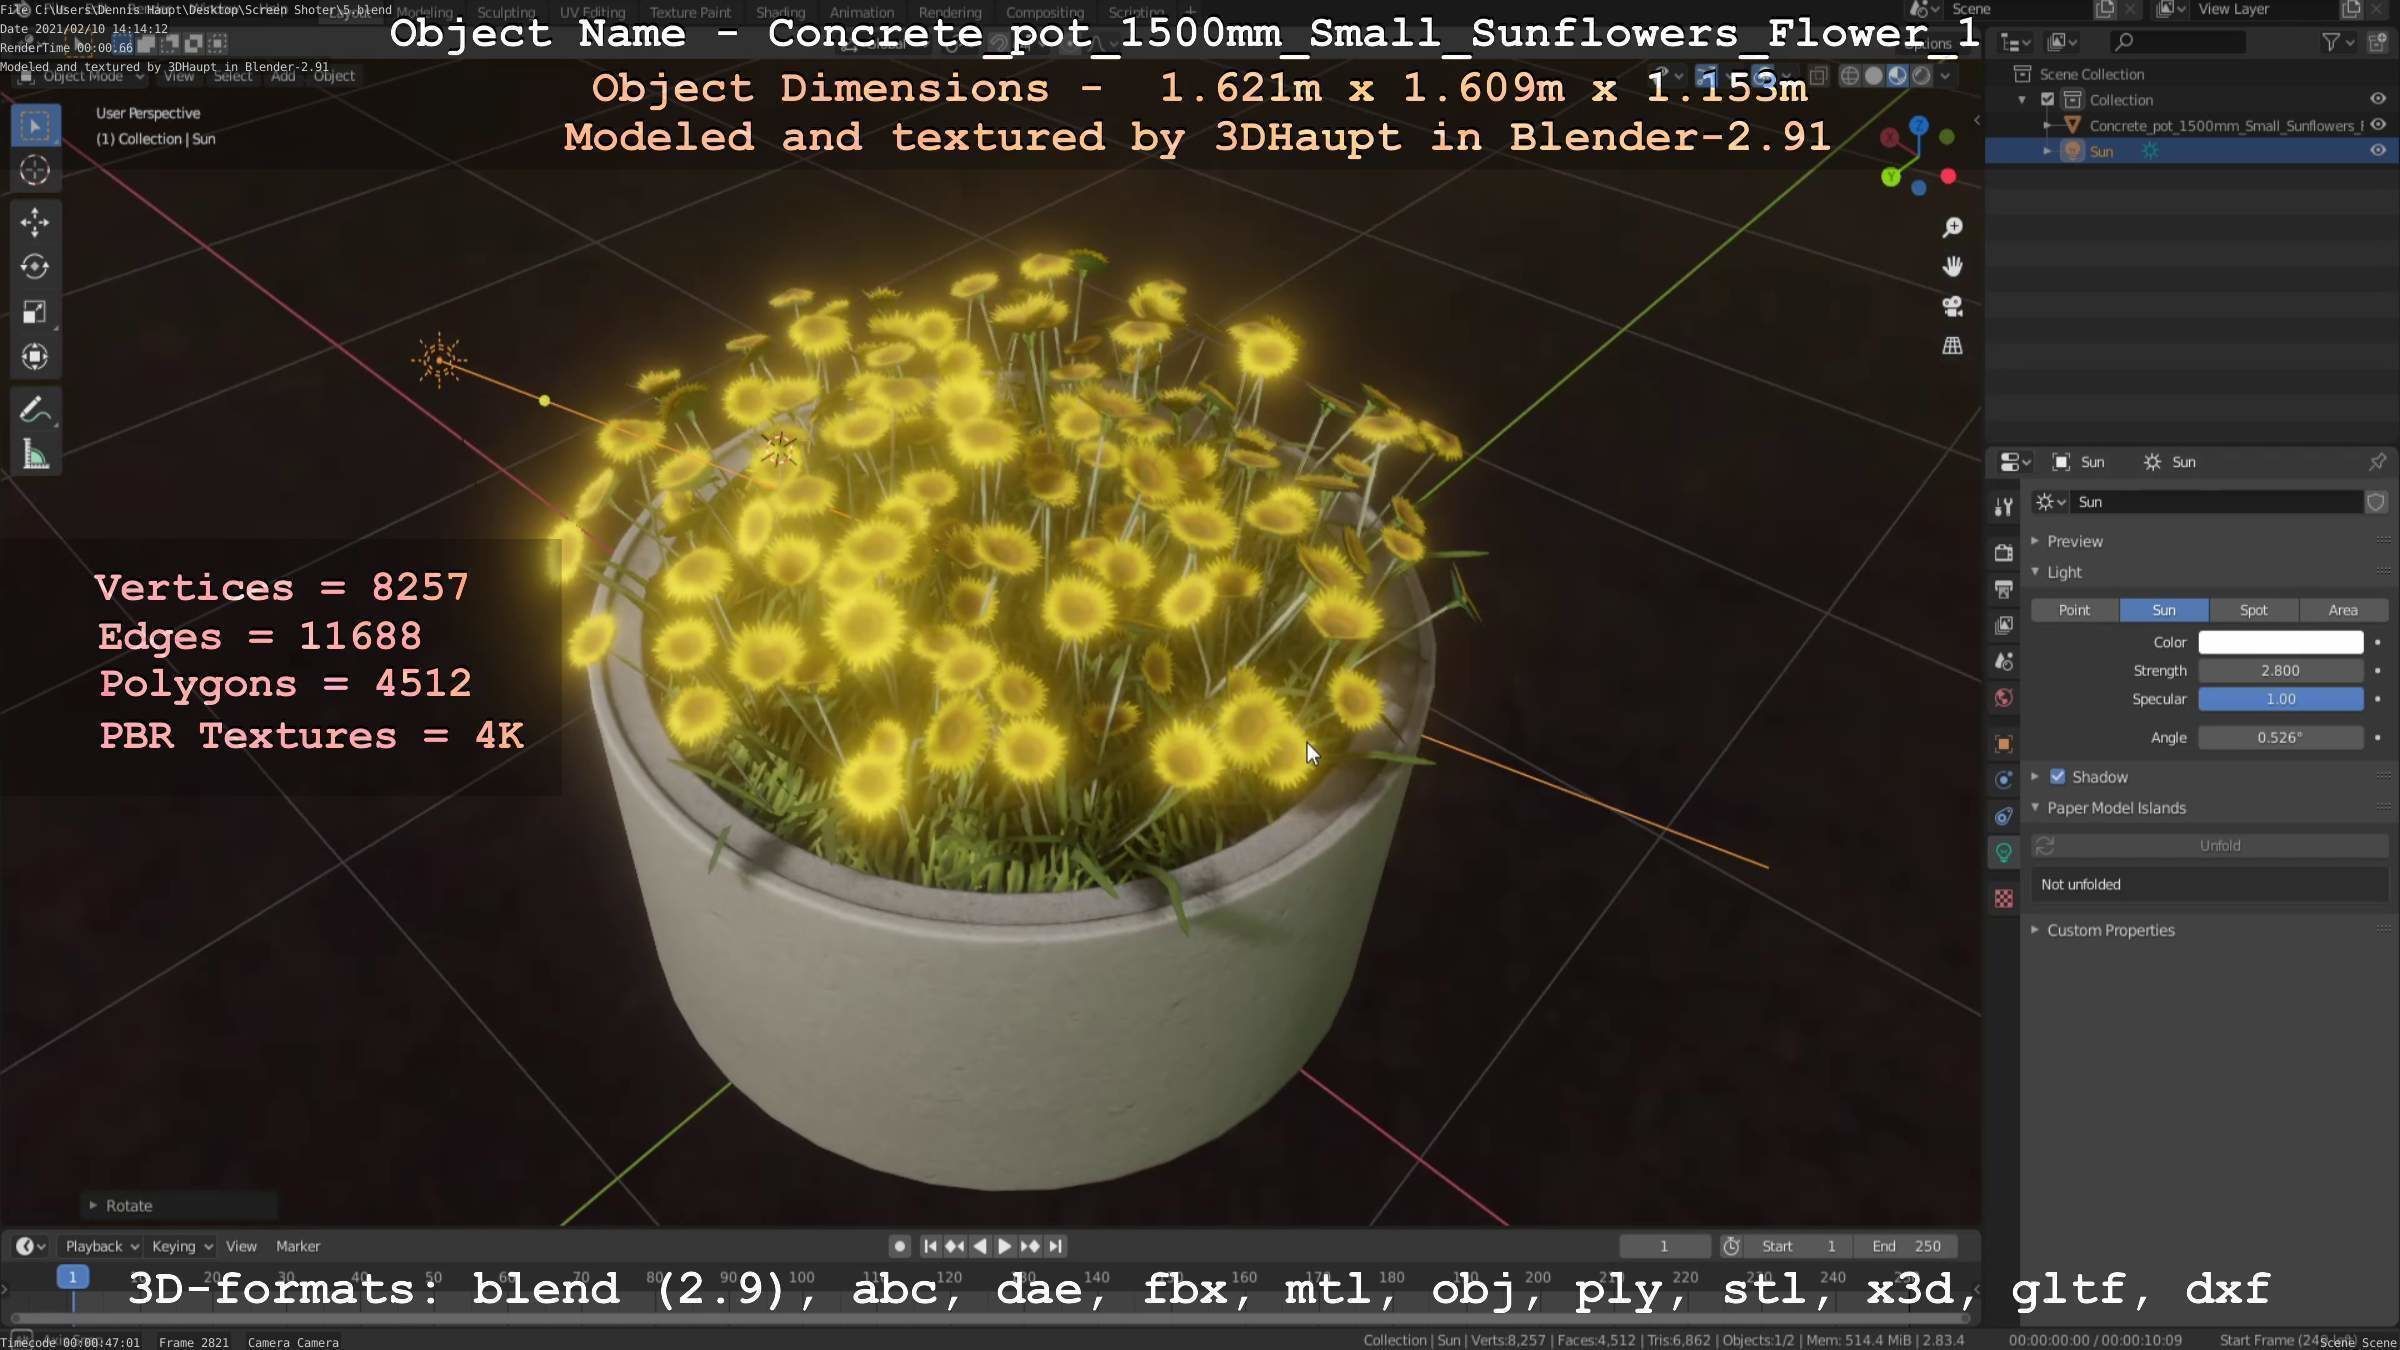Open the View Layer properties tab

pos(2003,625)
